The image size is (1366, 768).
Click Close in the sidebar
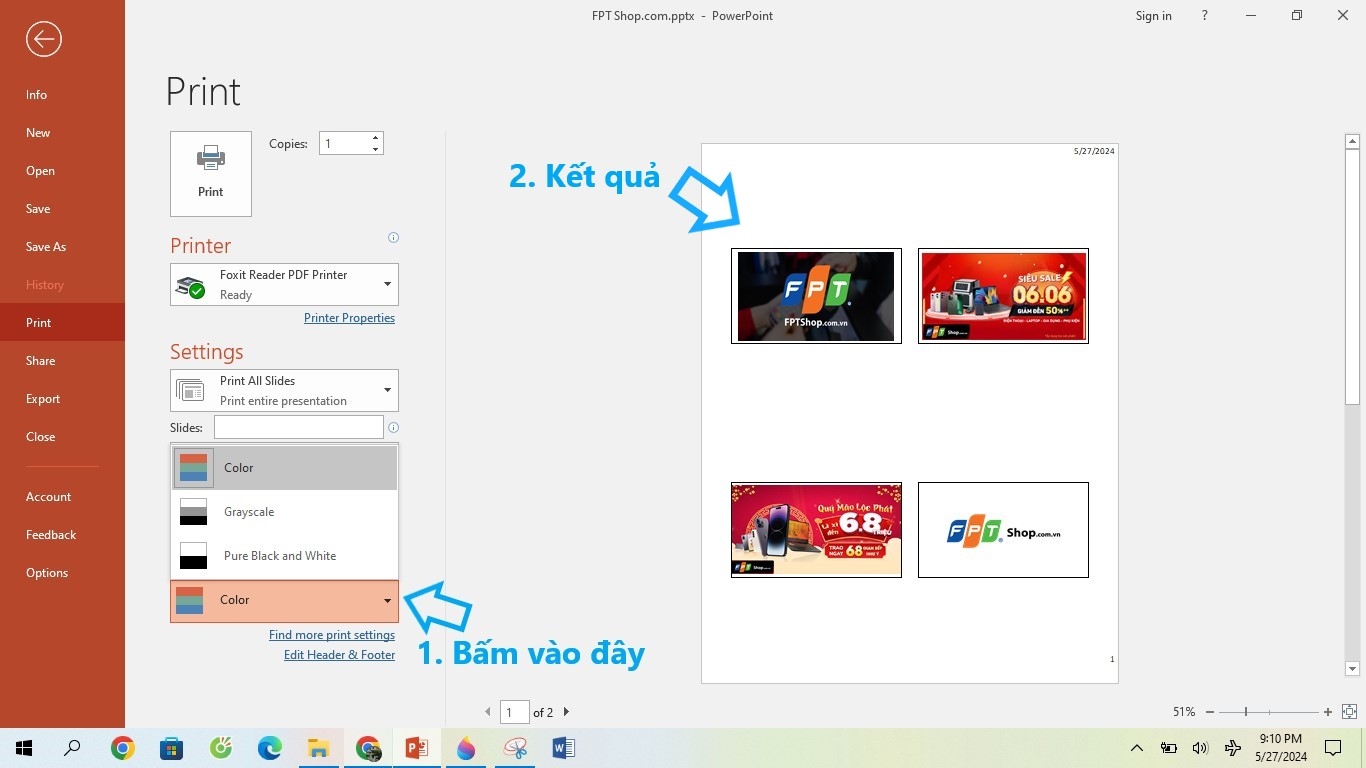pos(62,437)
